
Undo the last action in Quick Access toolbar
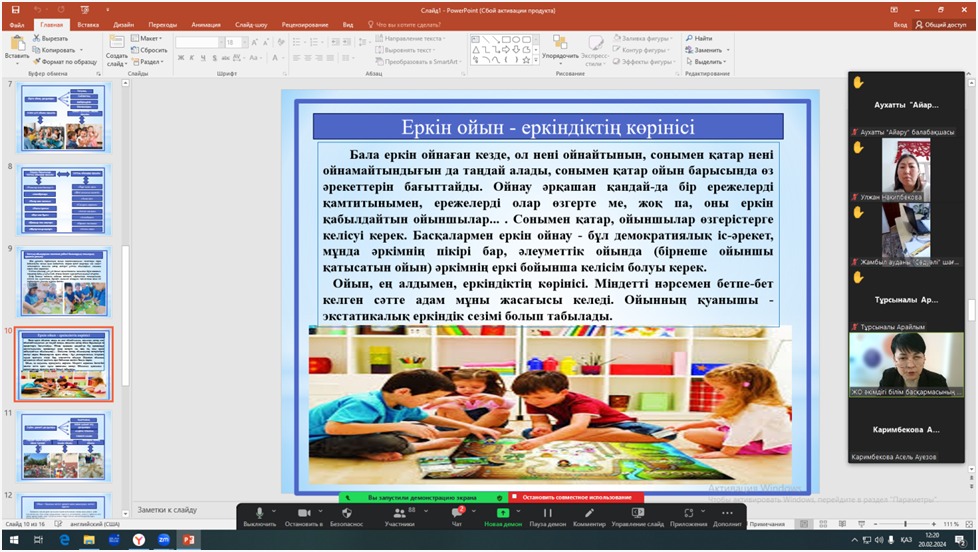(x=37, y=9)
